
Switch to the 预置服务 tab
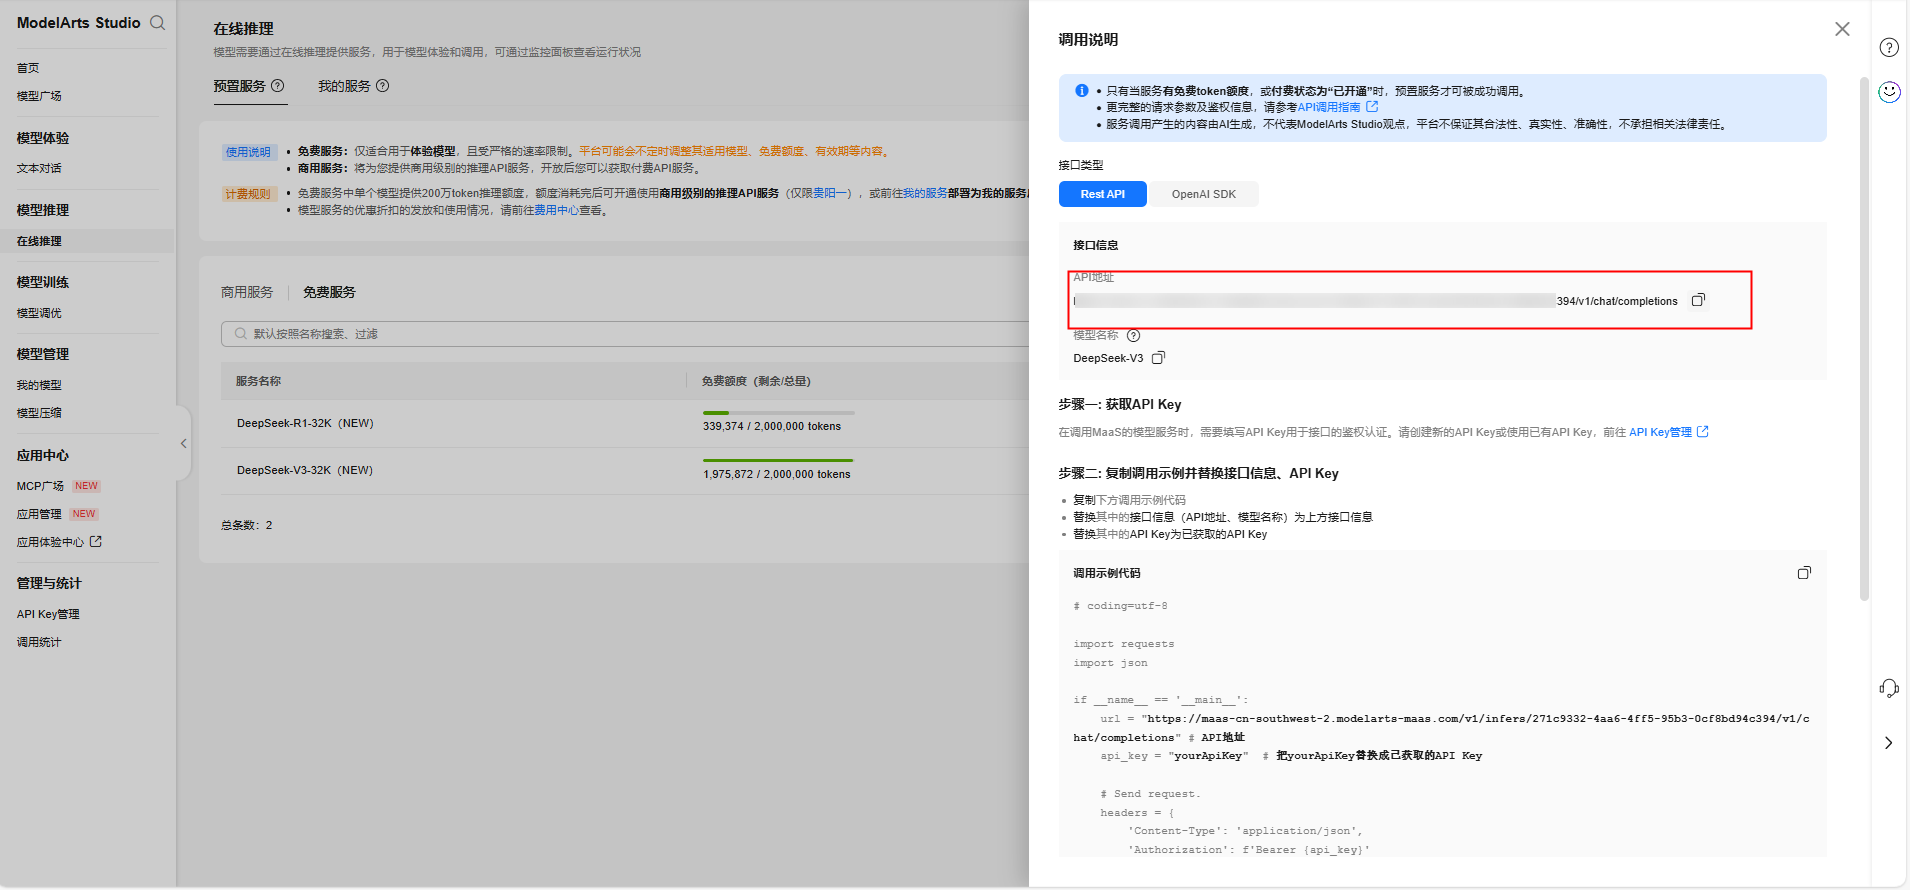click(x=239, y=86)
